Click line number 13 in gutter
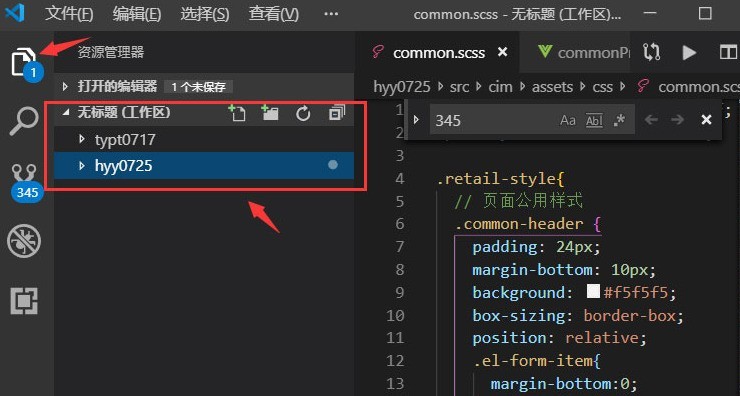The height and width of the screenshot is (396, 740). click(x=395, y=383)
